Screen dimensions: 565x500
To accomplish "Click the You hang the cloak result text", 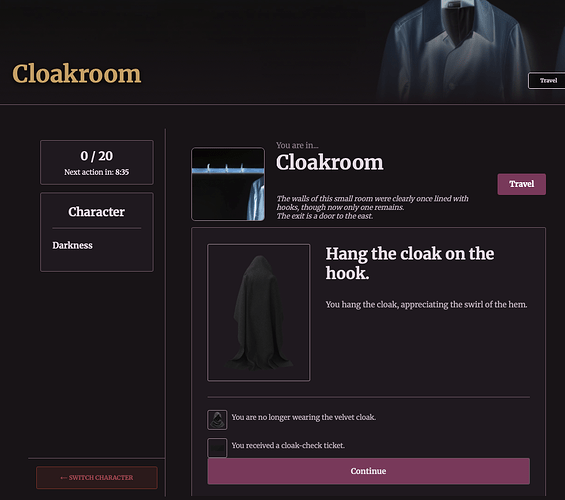I will click(426, 305).
